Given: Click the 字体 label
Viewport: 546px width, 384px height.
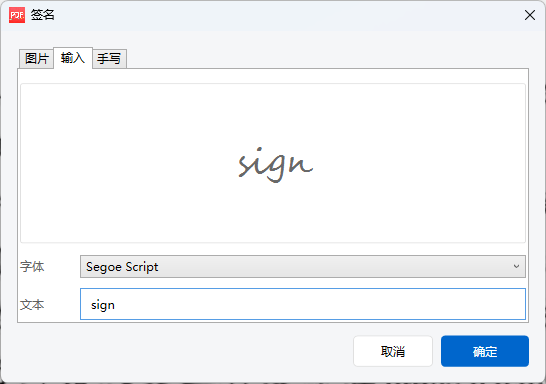Looking at the screenshot, I should pos(32,267).
